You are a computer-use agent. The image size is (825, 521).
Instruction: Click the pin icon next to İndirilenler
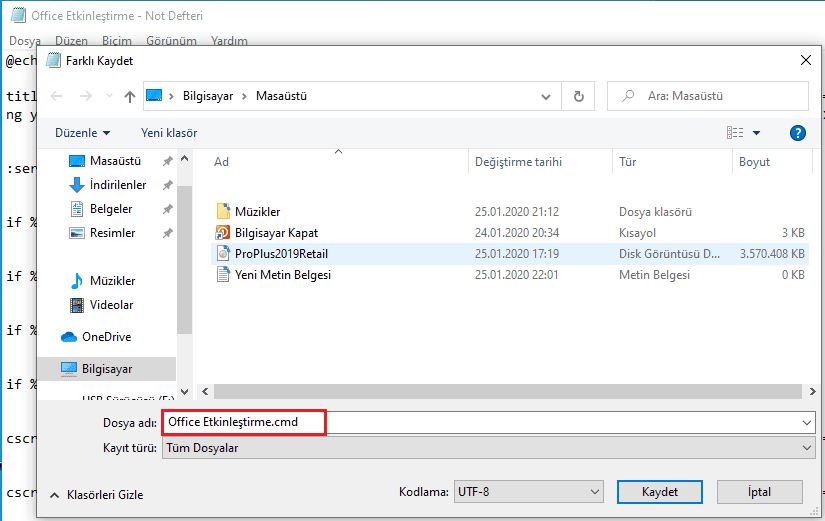(x=167, y=185)
